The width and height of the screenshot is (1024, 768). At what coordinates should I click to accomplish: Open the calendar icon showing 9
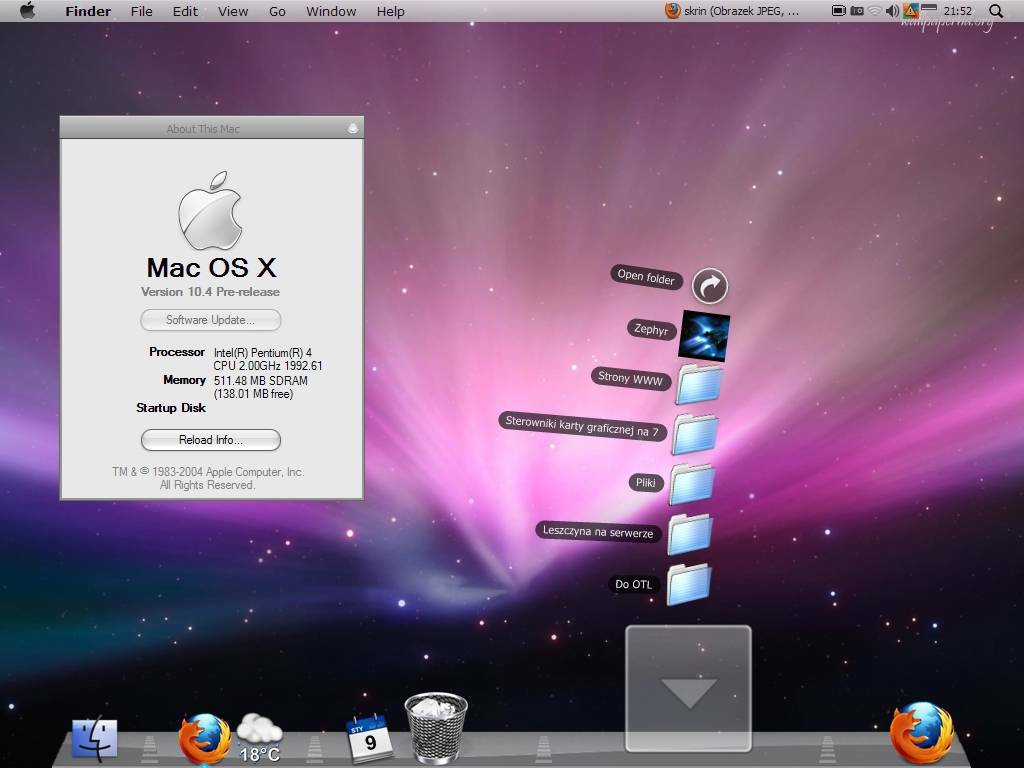pos(369,739)
